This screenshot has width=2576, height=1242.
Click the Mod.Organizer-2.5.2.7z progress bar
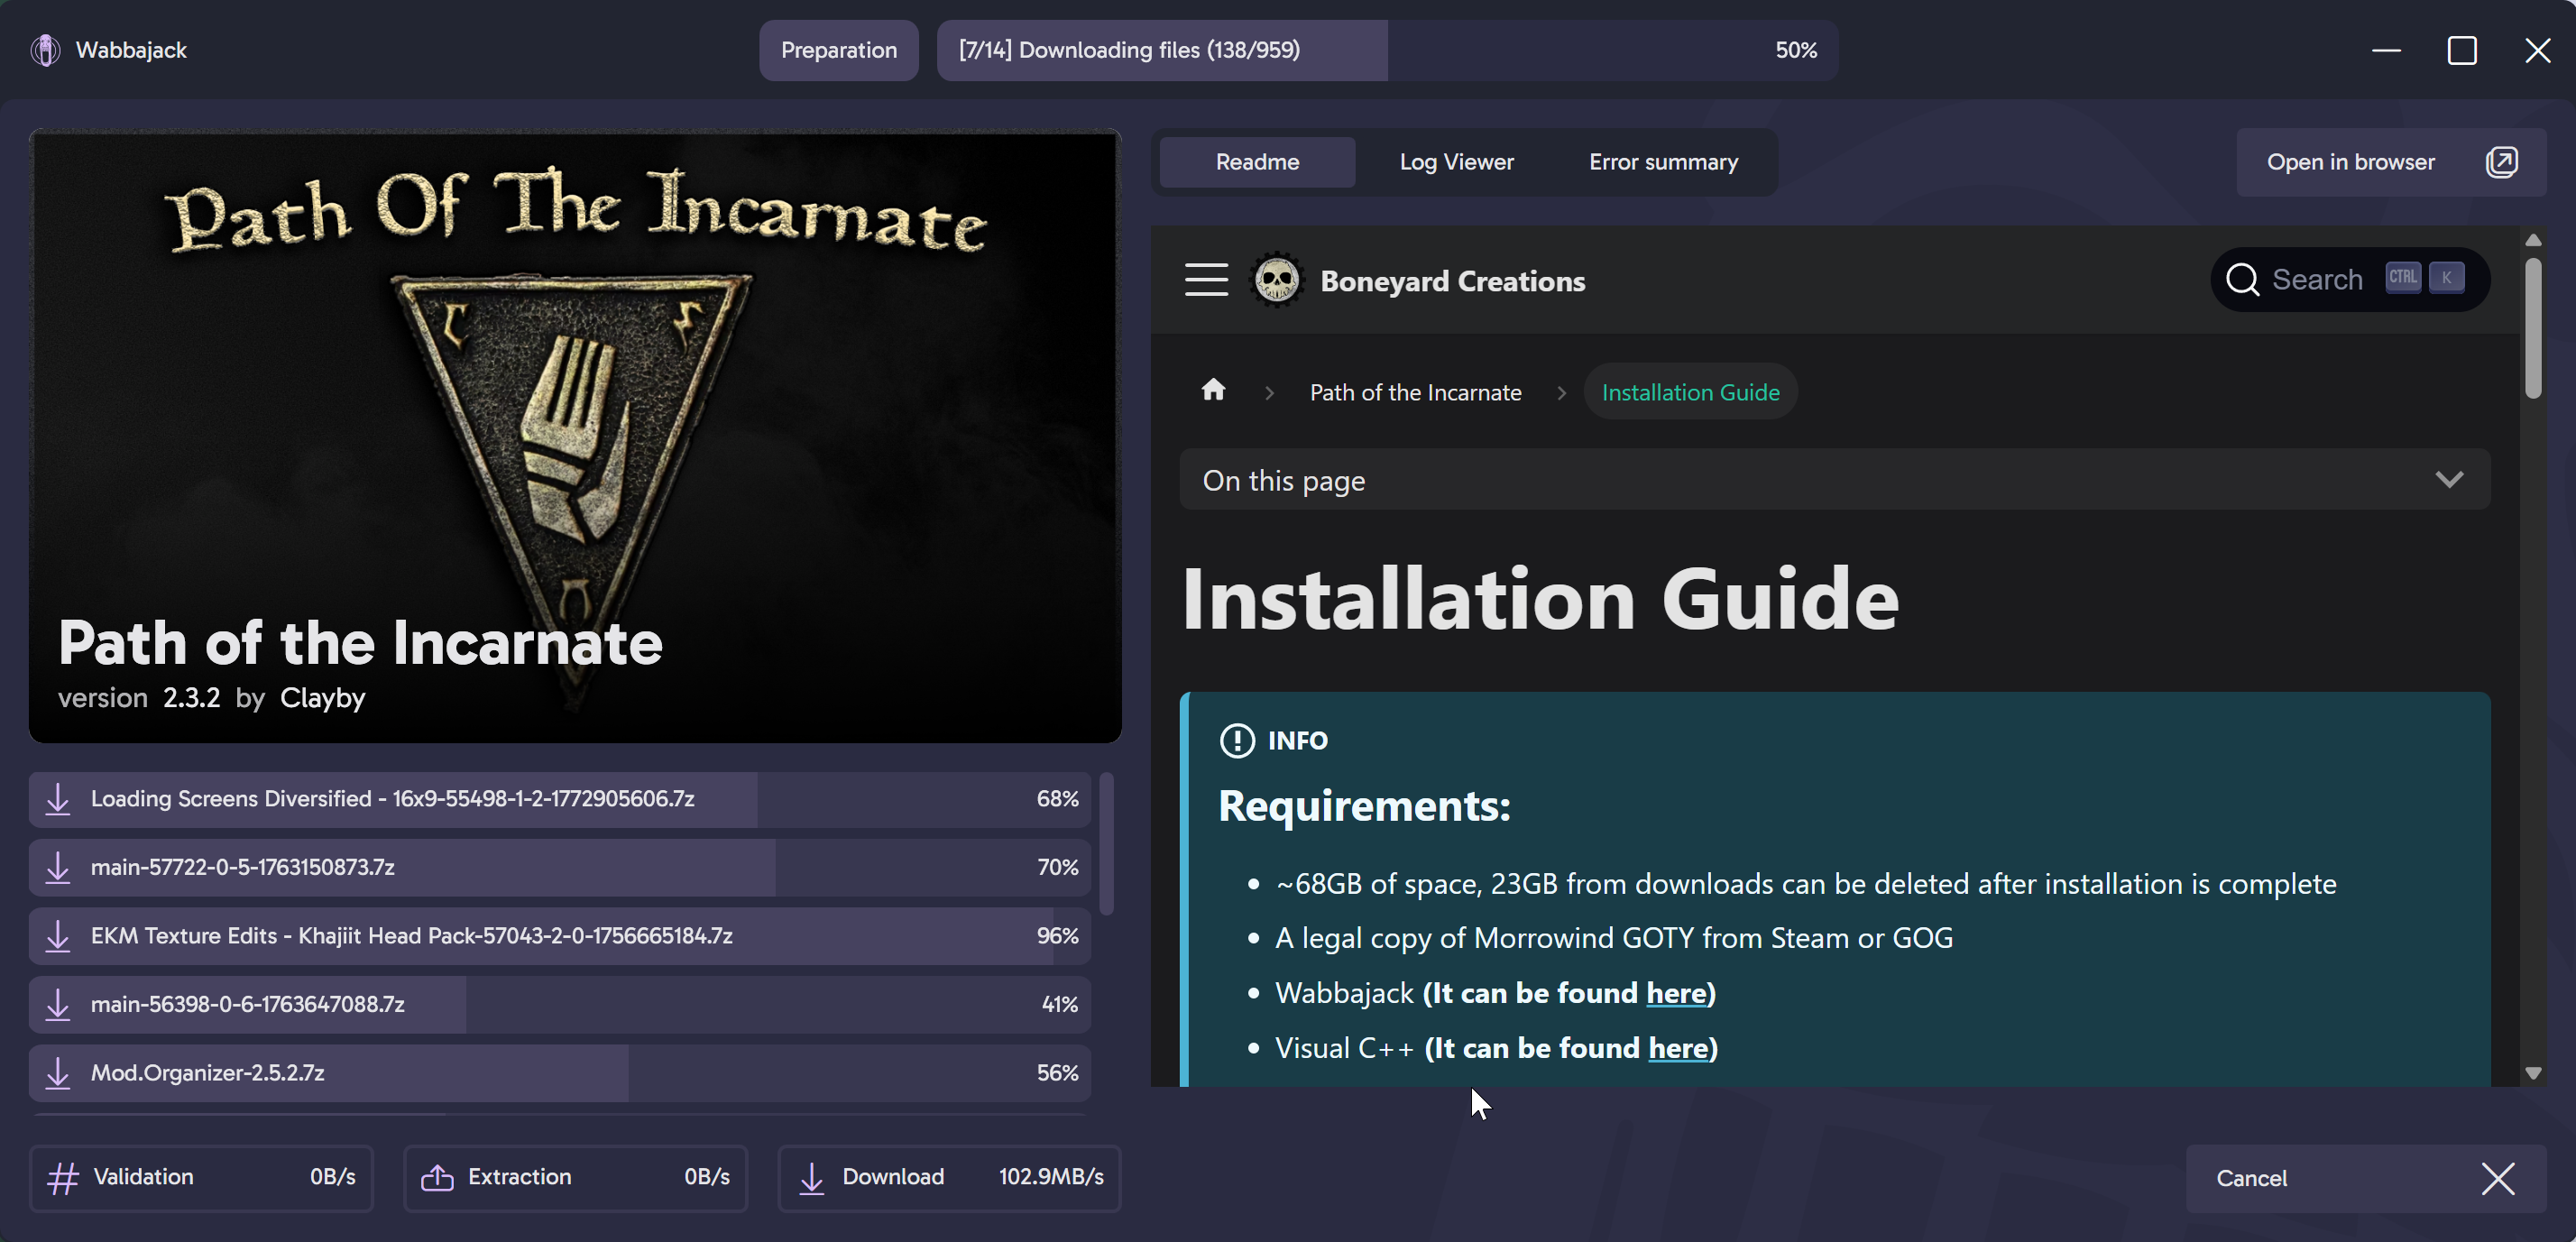(x=559, y=1073)
